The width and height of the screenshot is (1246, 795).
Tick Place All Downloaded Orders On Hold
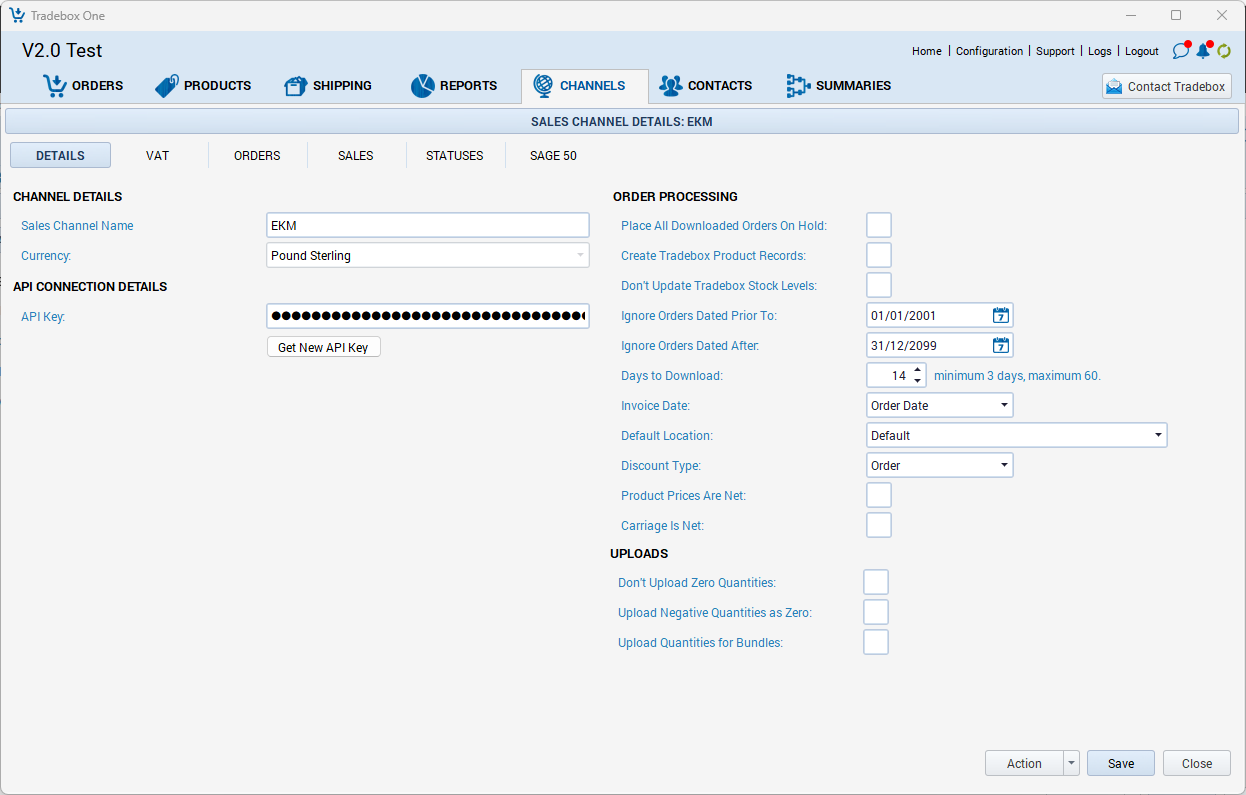879,225
